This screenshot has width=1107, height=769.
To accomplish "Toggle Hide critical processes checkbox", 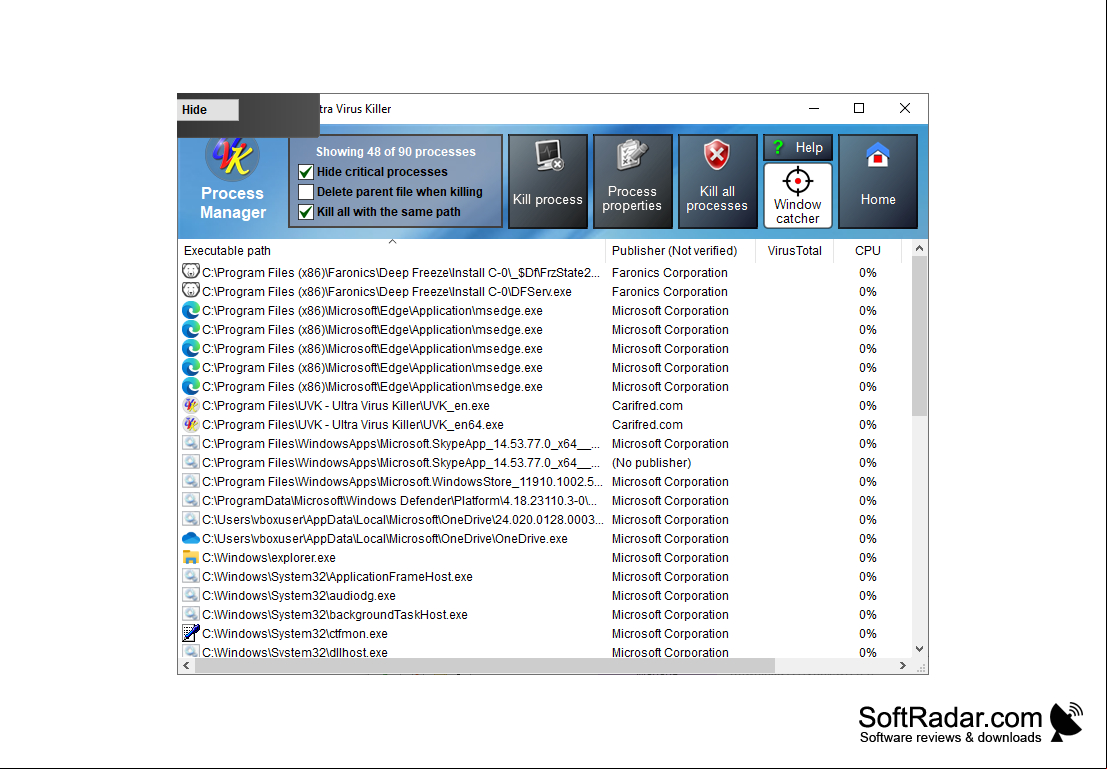I will [306, 172].
